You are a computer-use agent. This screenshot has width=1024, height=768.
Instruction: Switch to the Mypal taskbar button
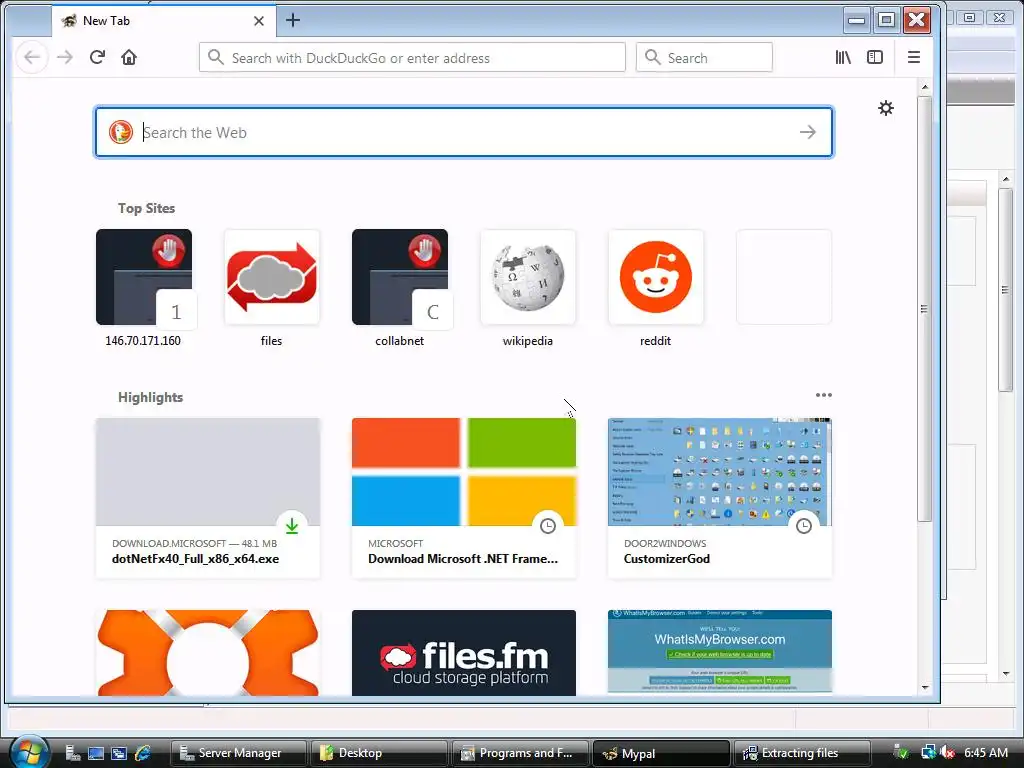pos(661,753)
